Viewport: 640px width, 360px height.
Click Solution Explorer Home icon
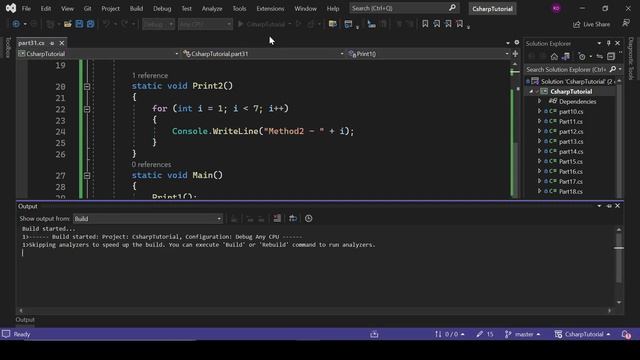click(x=554, y=56)
